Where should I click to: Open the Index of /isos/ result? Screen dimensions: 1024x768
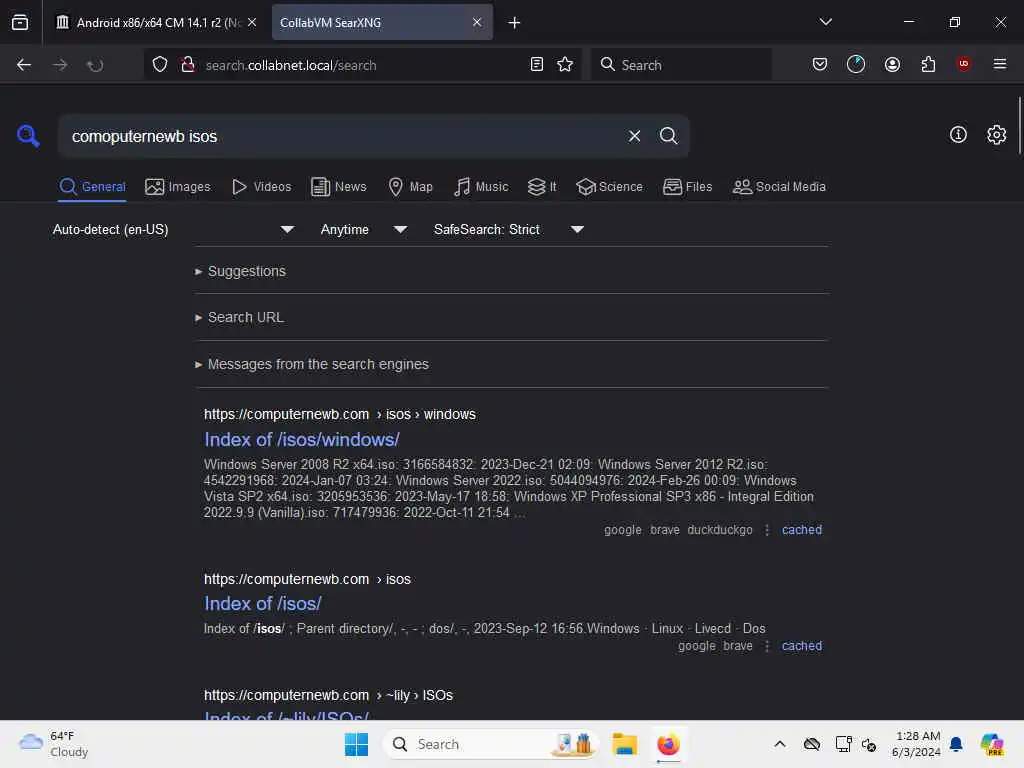click(x=263, y=603)
